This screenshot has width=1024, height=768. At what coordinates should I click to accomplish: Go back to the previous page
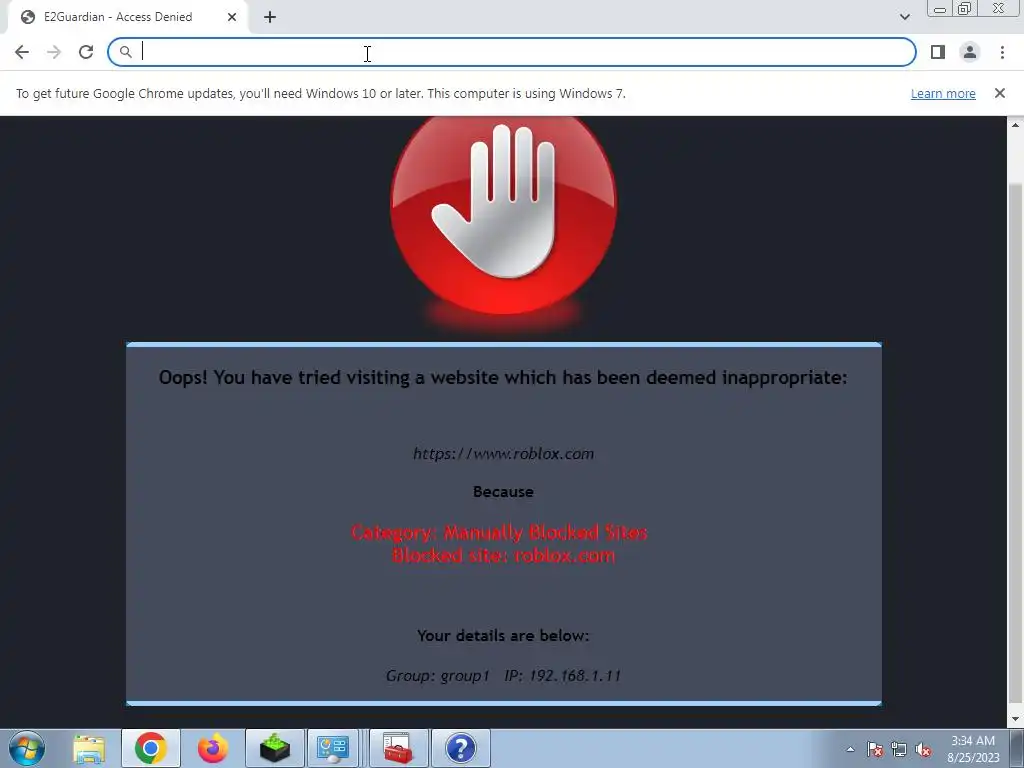(x=22, y=52)
